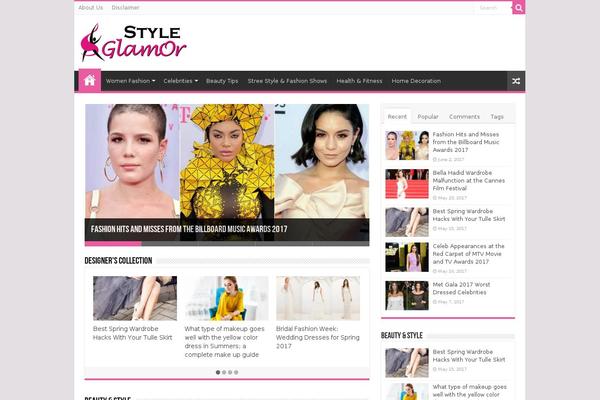600x400 pixels.
Task: Open Celeb Appearances at MTV Awards link
Action: pyautogui.click(x=468, y=254)
